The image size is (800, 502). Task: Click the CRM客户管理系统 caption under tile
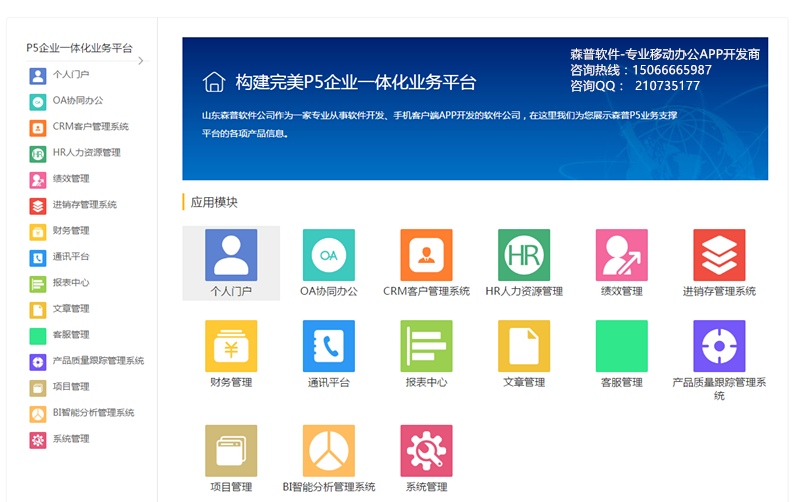[427, 291]
